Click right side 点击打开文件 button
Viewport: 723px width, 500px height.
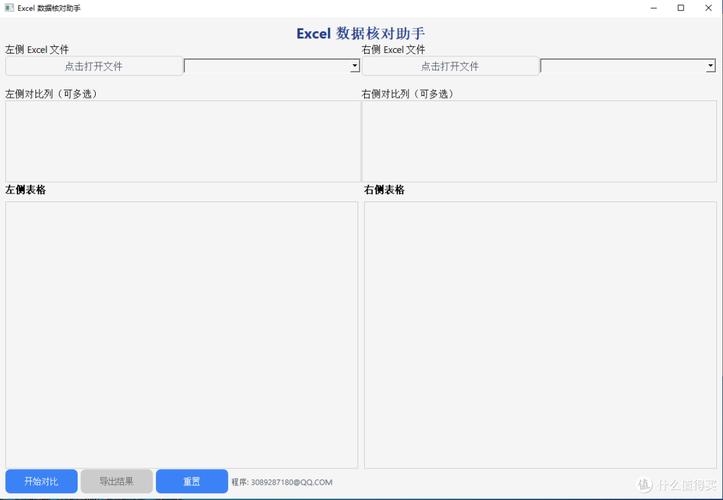pyautogui.click(x=450, y=66)
